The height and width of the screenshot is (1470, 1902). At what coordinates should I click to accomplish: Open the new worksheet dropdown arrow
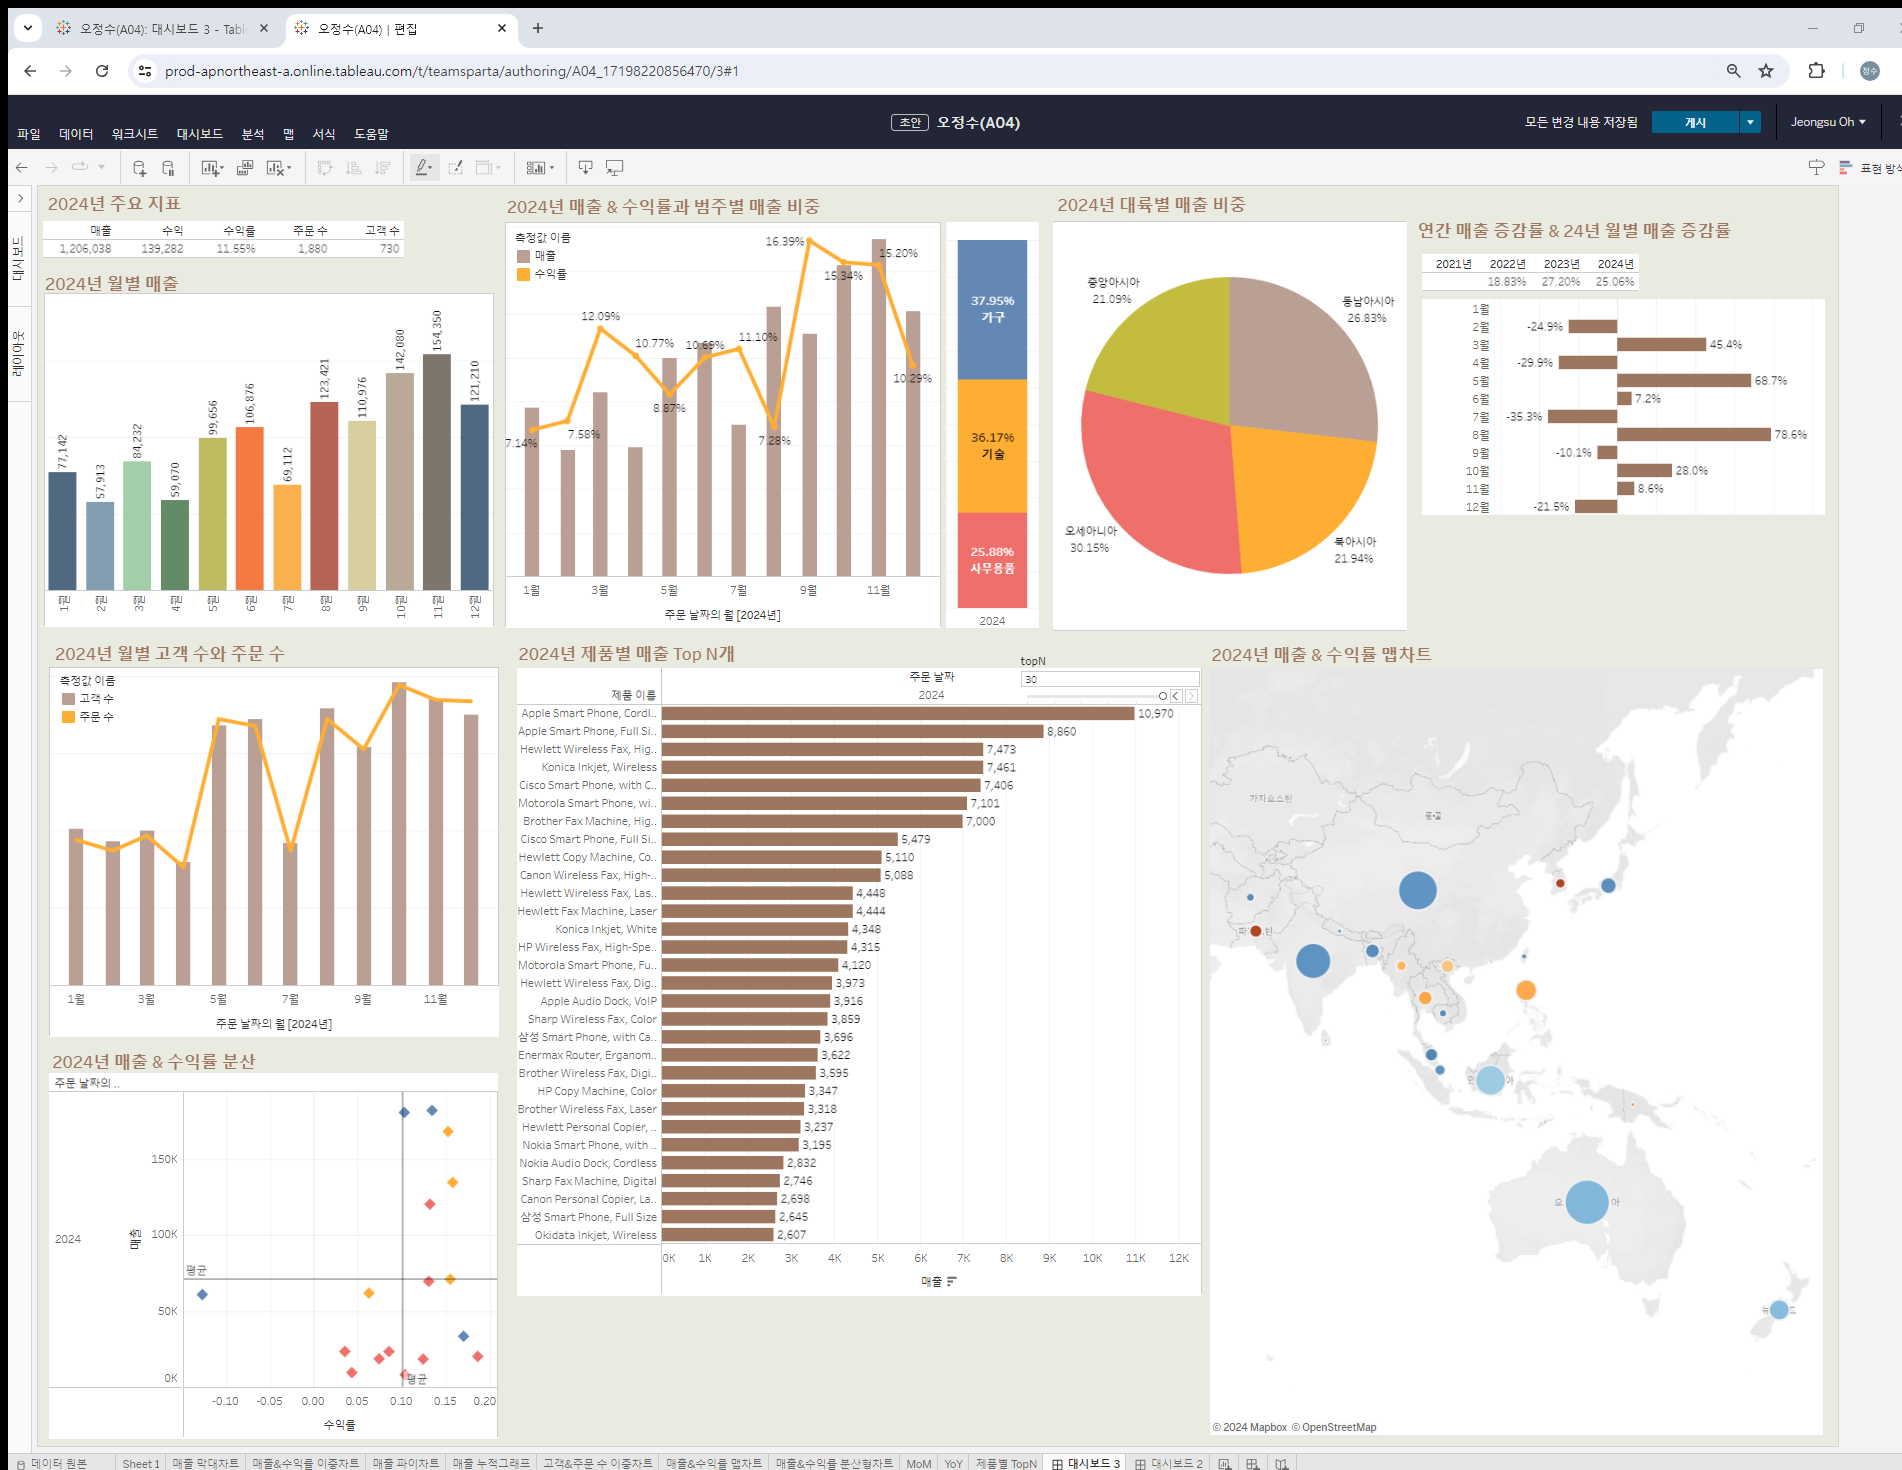222,169
